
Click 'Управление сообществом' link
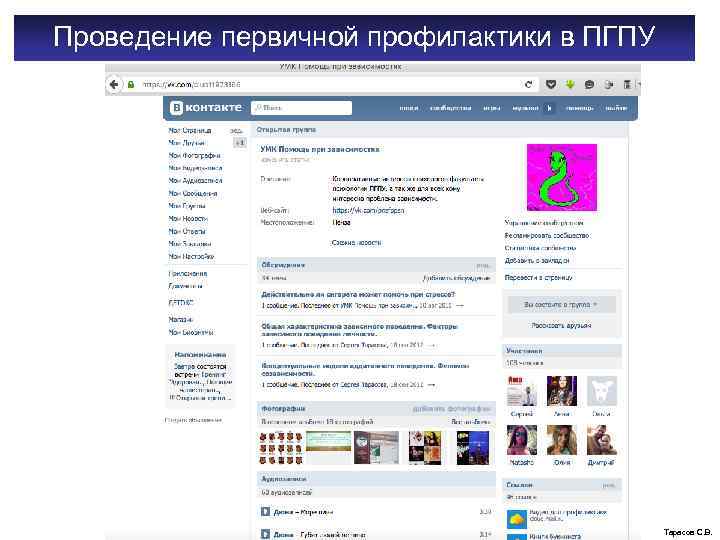544,223
